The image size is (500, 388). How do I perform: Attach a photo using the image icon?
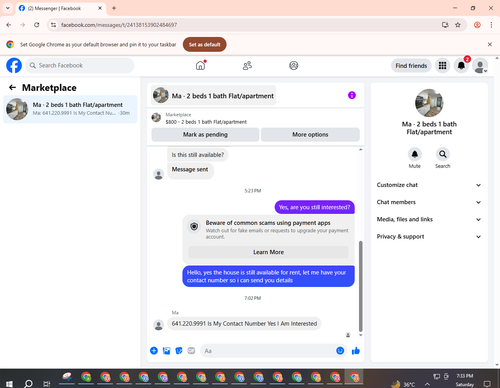click(x=166, y=351)
